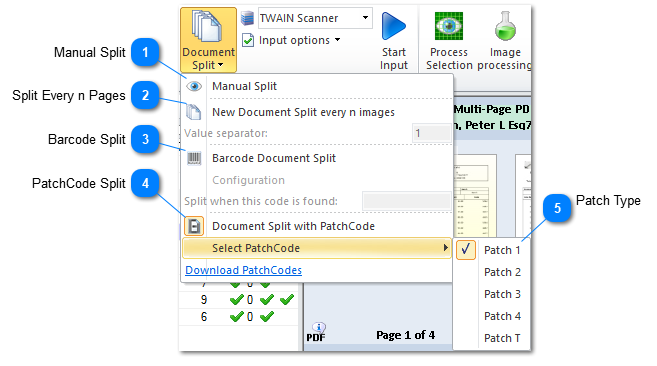
Task: Select Patch 2 from submenu
Action: (x=502, y=272)
